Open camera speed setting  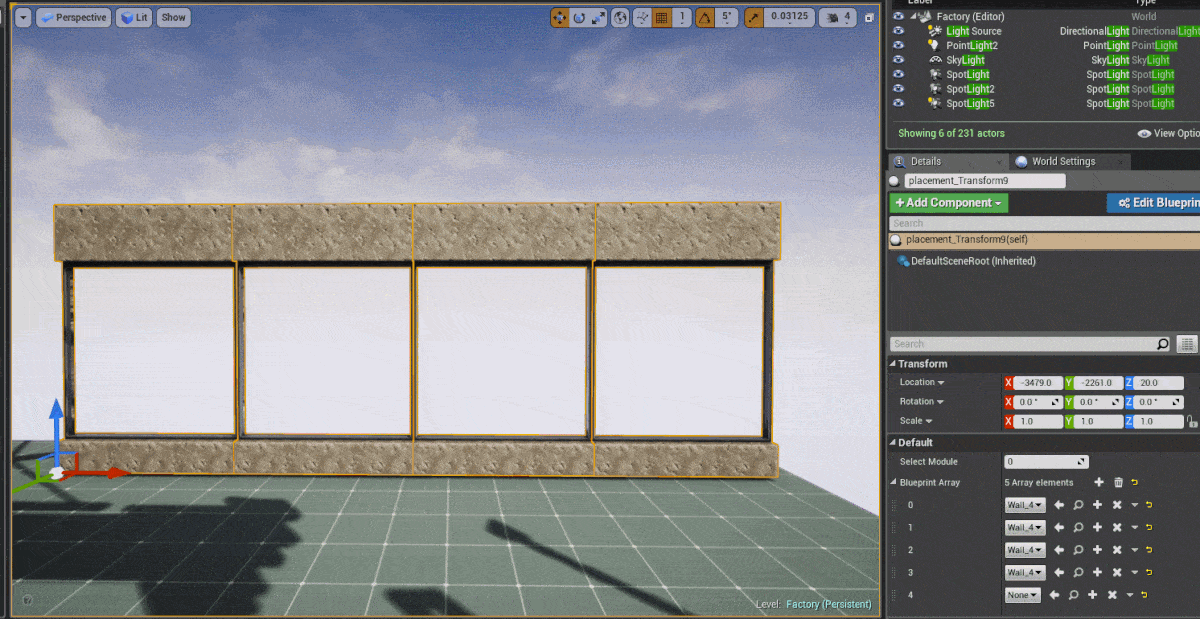(837, 17)
